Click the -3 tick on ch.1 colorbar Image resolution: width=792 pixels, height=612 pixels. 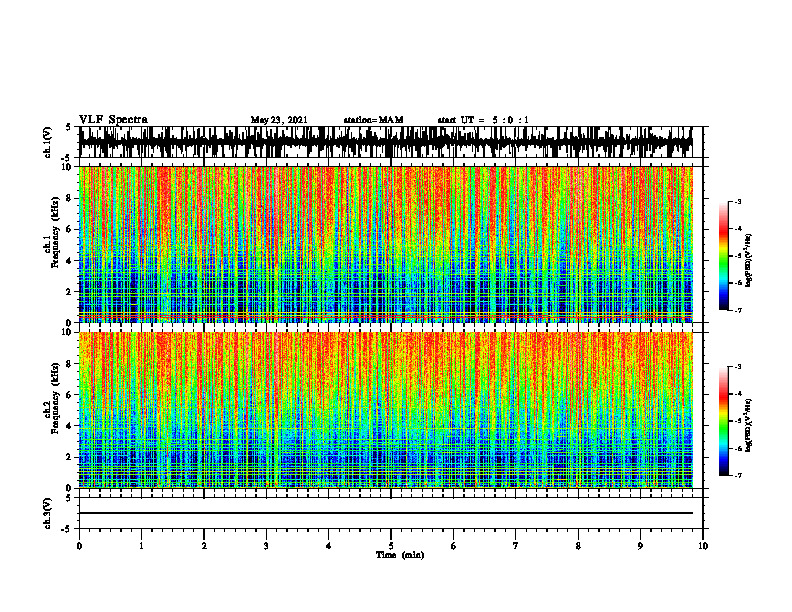tap(738, 202)
